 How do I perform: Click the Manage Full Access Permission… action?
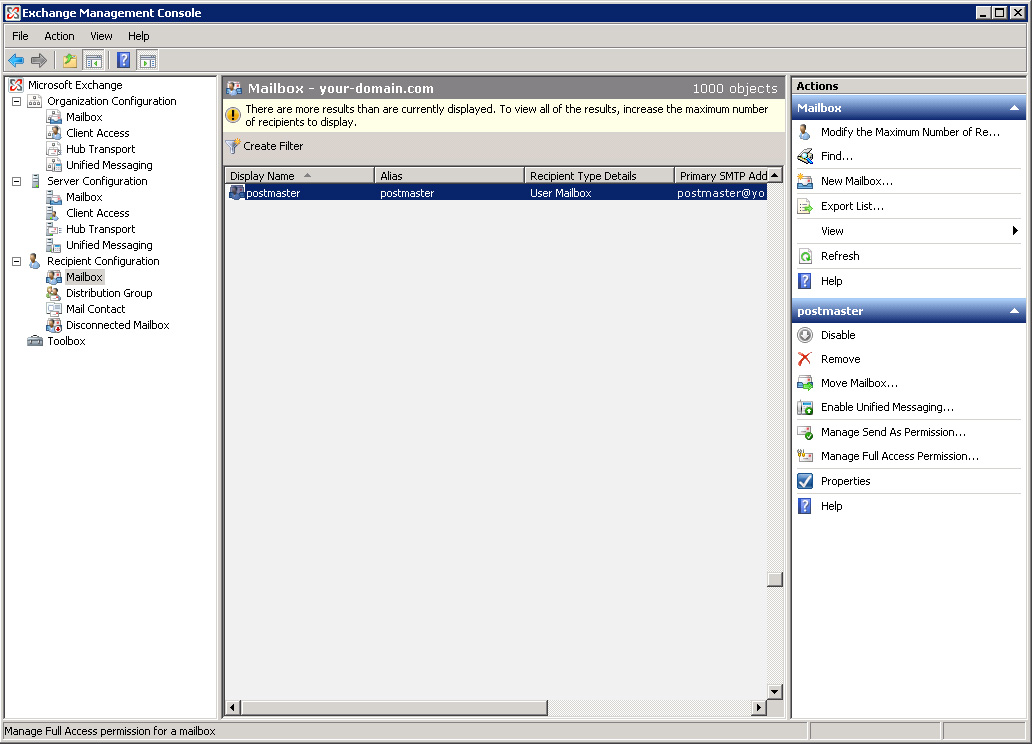coord(900,456)
